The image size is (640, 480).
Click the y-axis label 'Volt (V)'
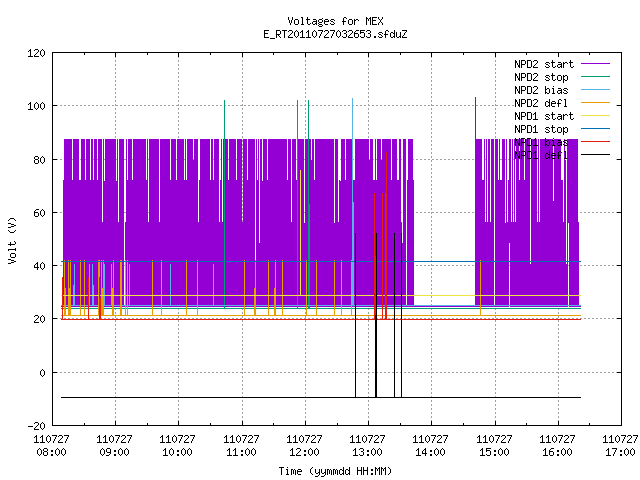[x=12, y=240]
